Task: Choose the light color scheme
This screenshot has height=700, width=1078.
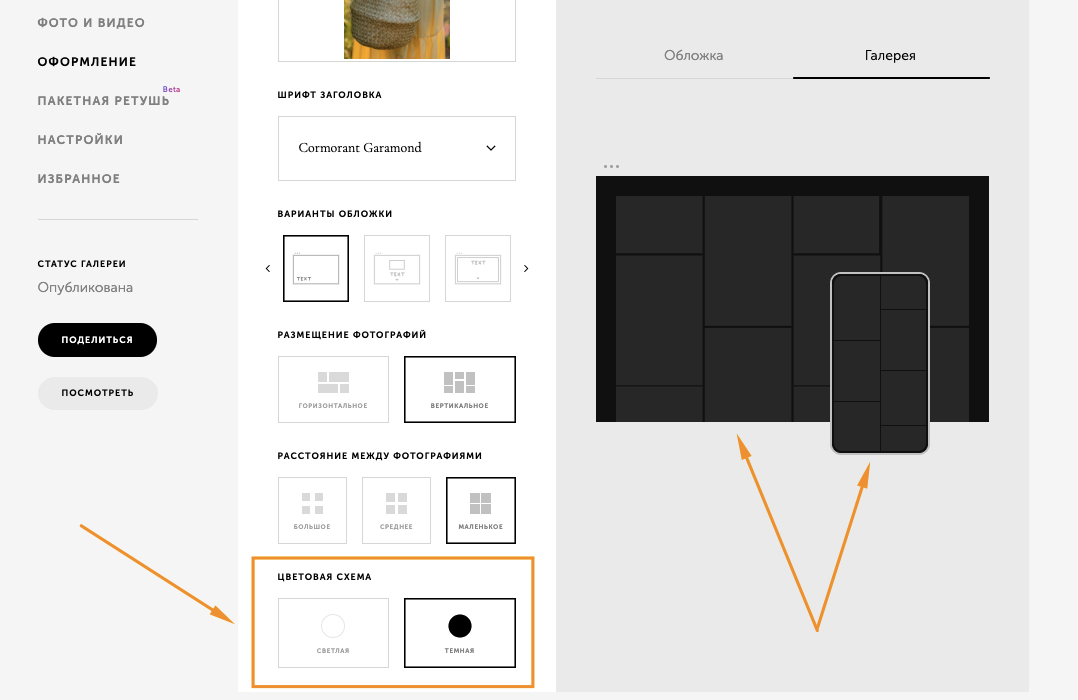Action: click(x=333, y=632)
